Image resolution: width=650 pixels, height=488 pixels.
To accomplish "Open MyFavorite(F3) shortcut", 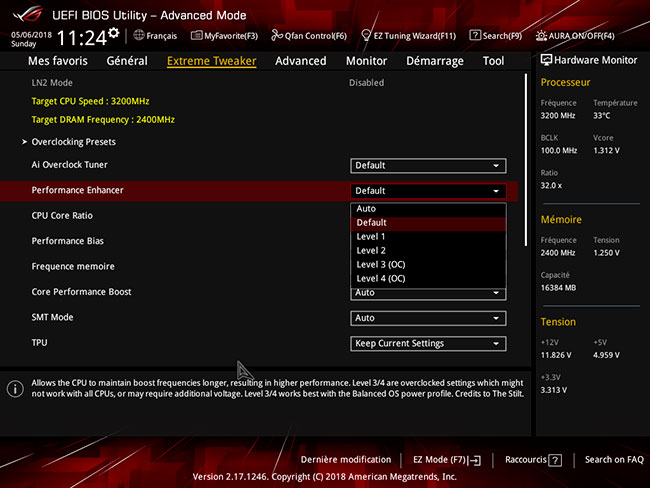I will click(223, 36).
